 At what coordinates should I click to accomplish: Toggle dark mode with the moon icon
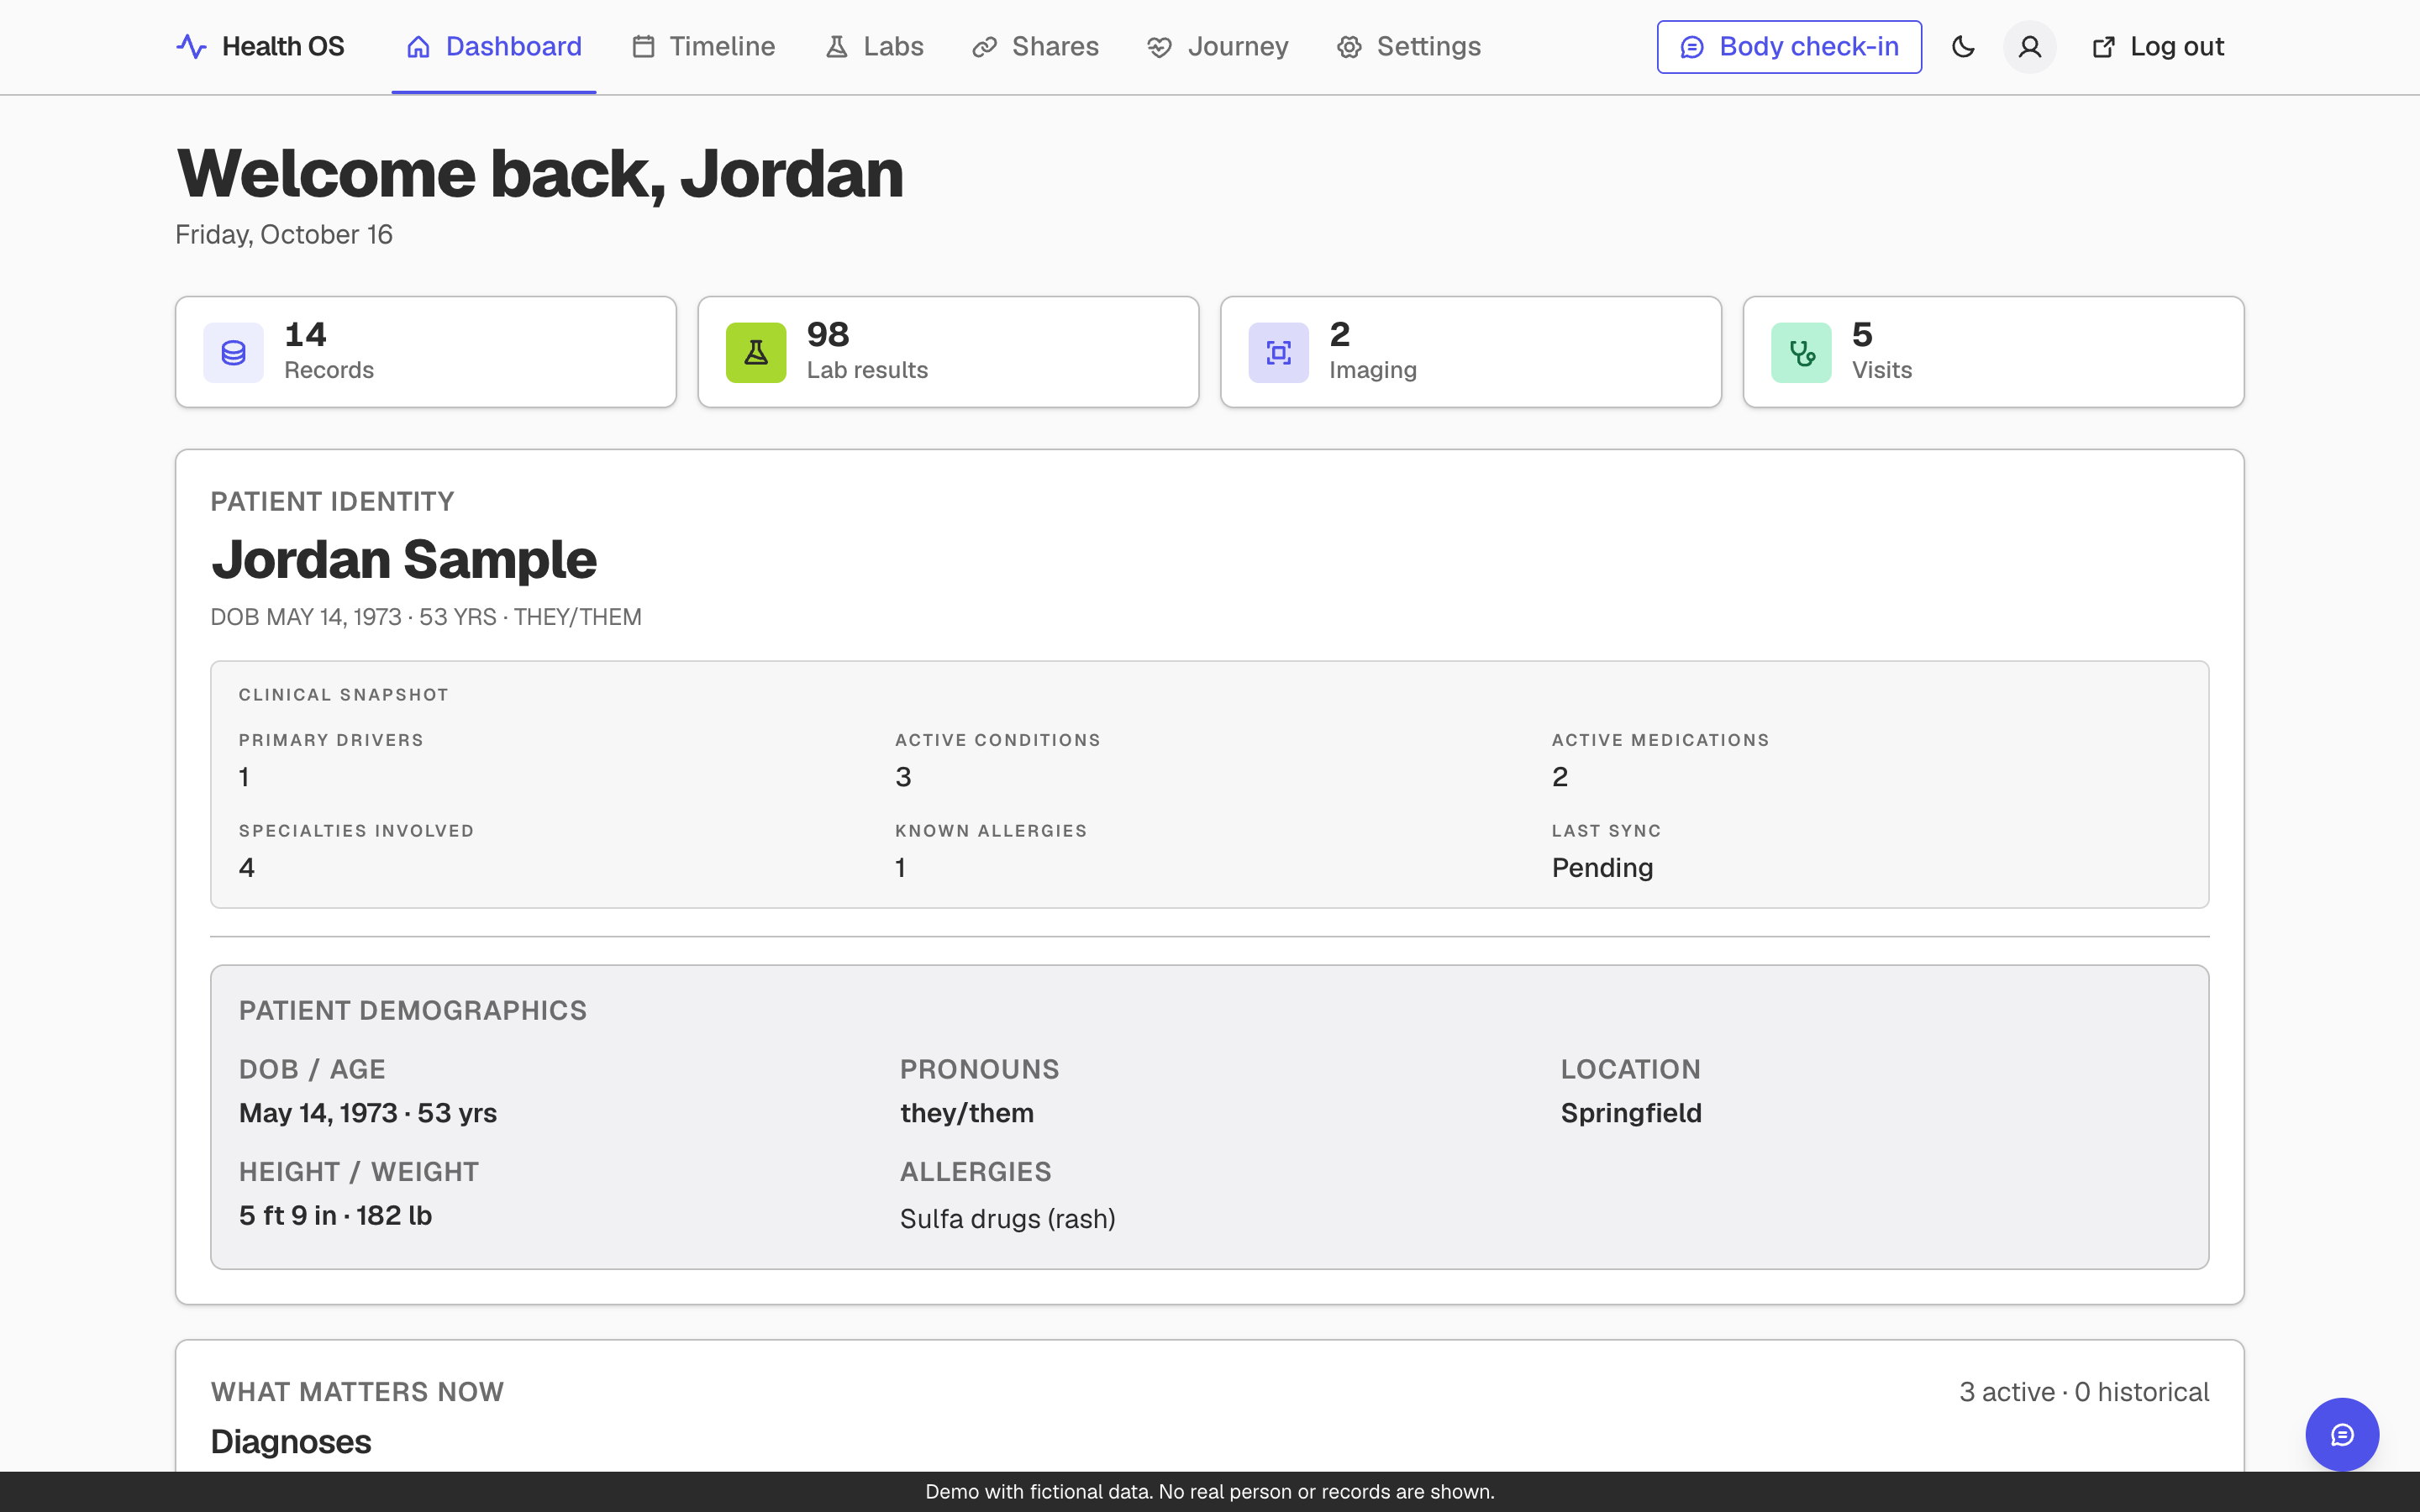click(1963, 47)
